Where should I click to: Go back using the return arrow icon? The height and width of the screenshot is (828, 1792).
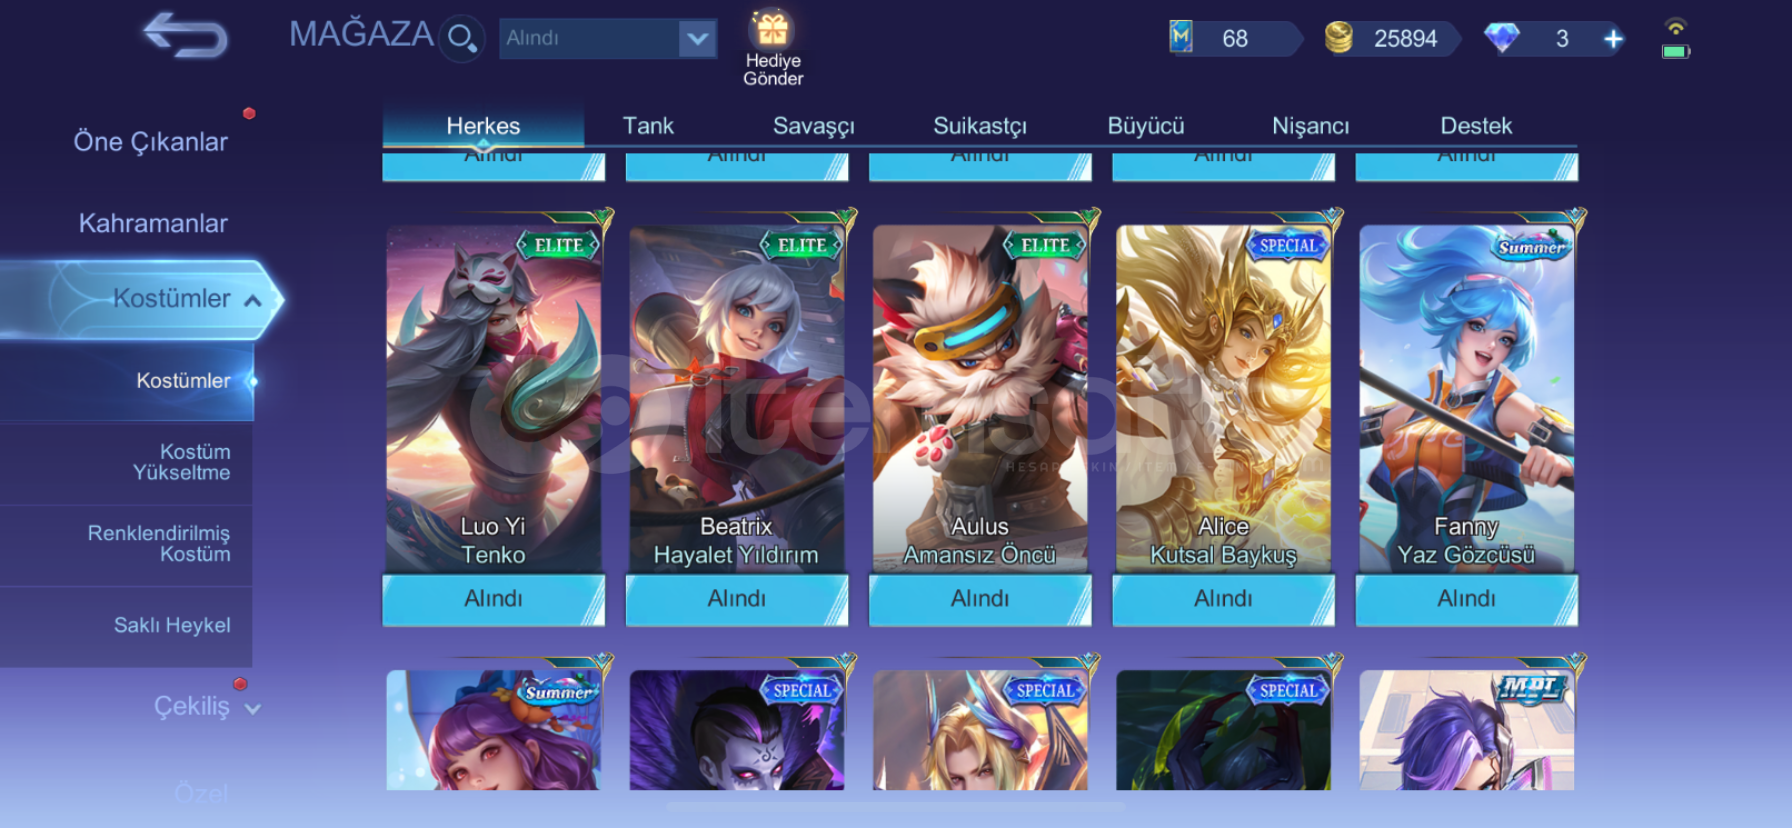point(186,36)
